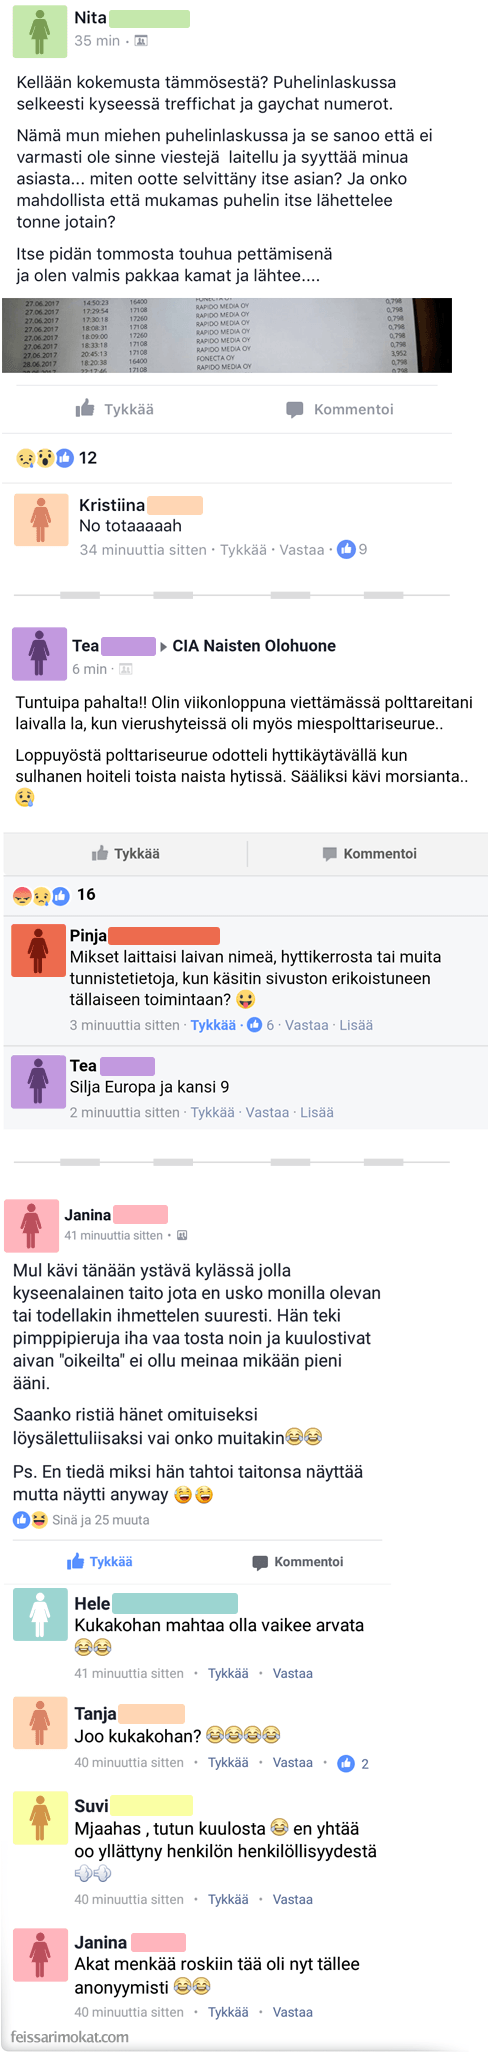Expand Lisää options on Pinja's comment
This screenshot has height=2052, width=488.
[x=356, y=1025]
